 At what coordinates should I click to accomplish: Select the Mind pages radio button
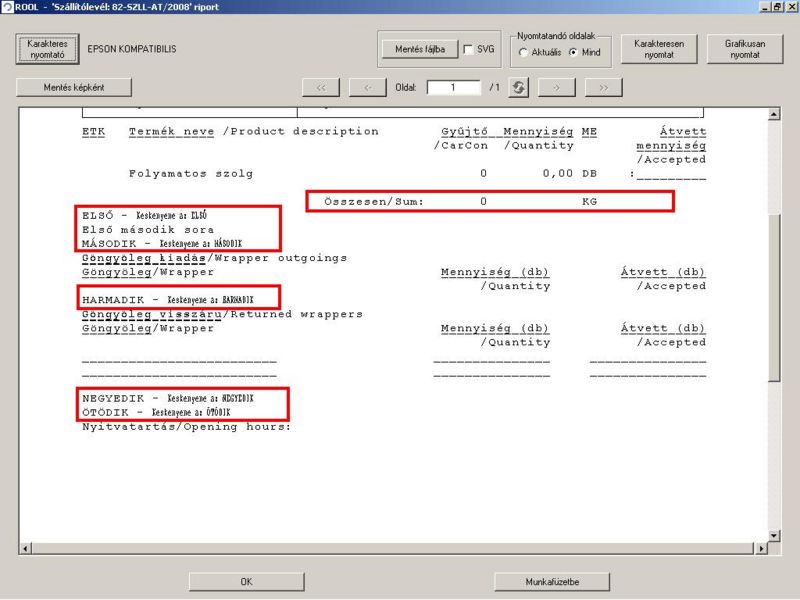tap(573, 52)
